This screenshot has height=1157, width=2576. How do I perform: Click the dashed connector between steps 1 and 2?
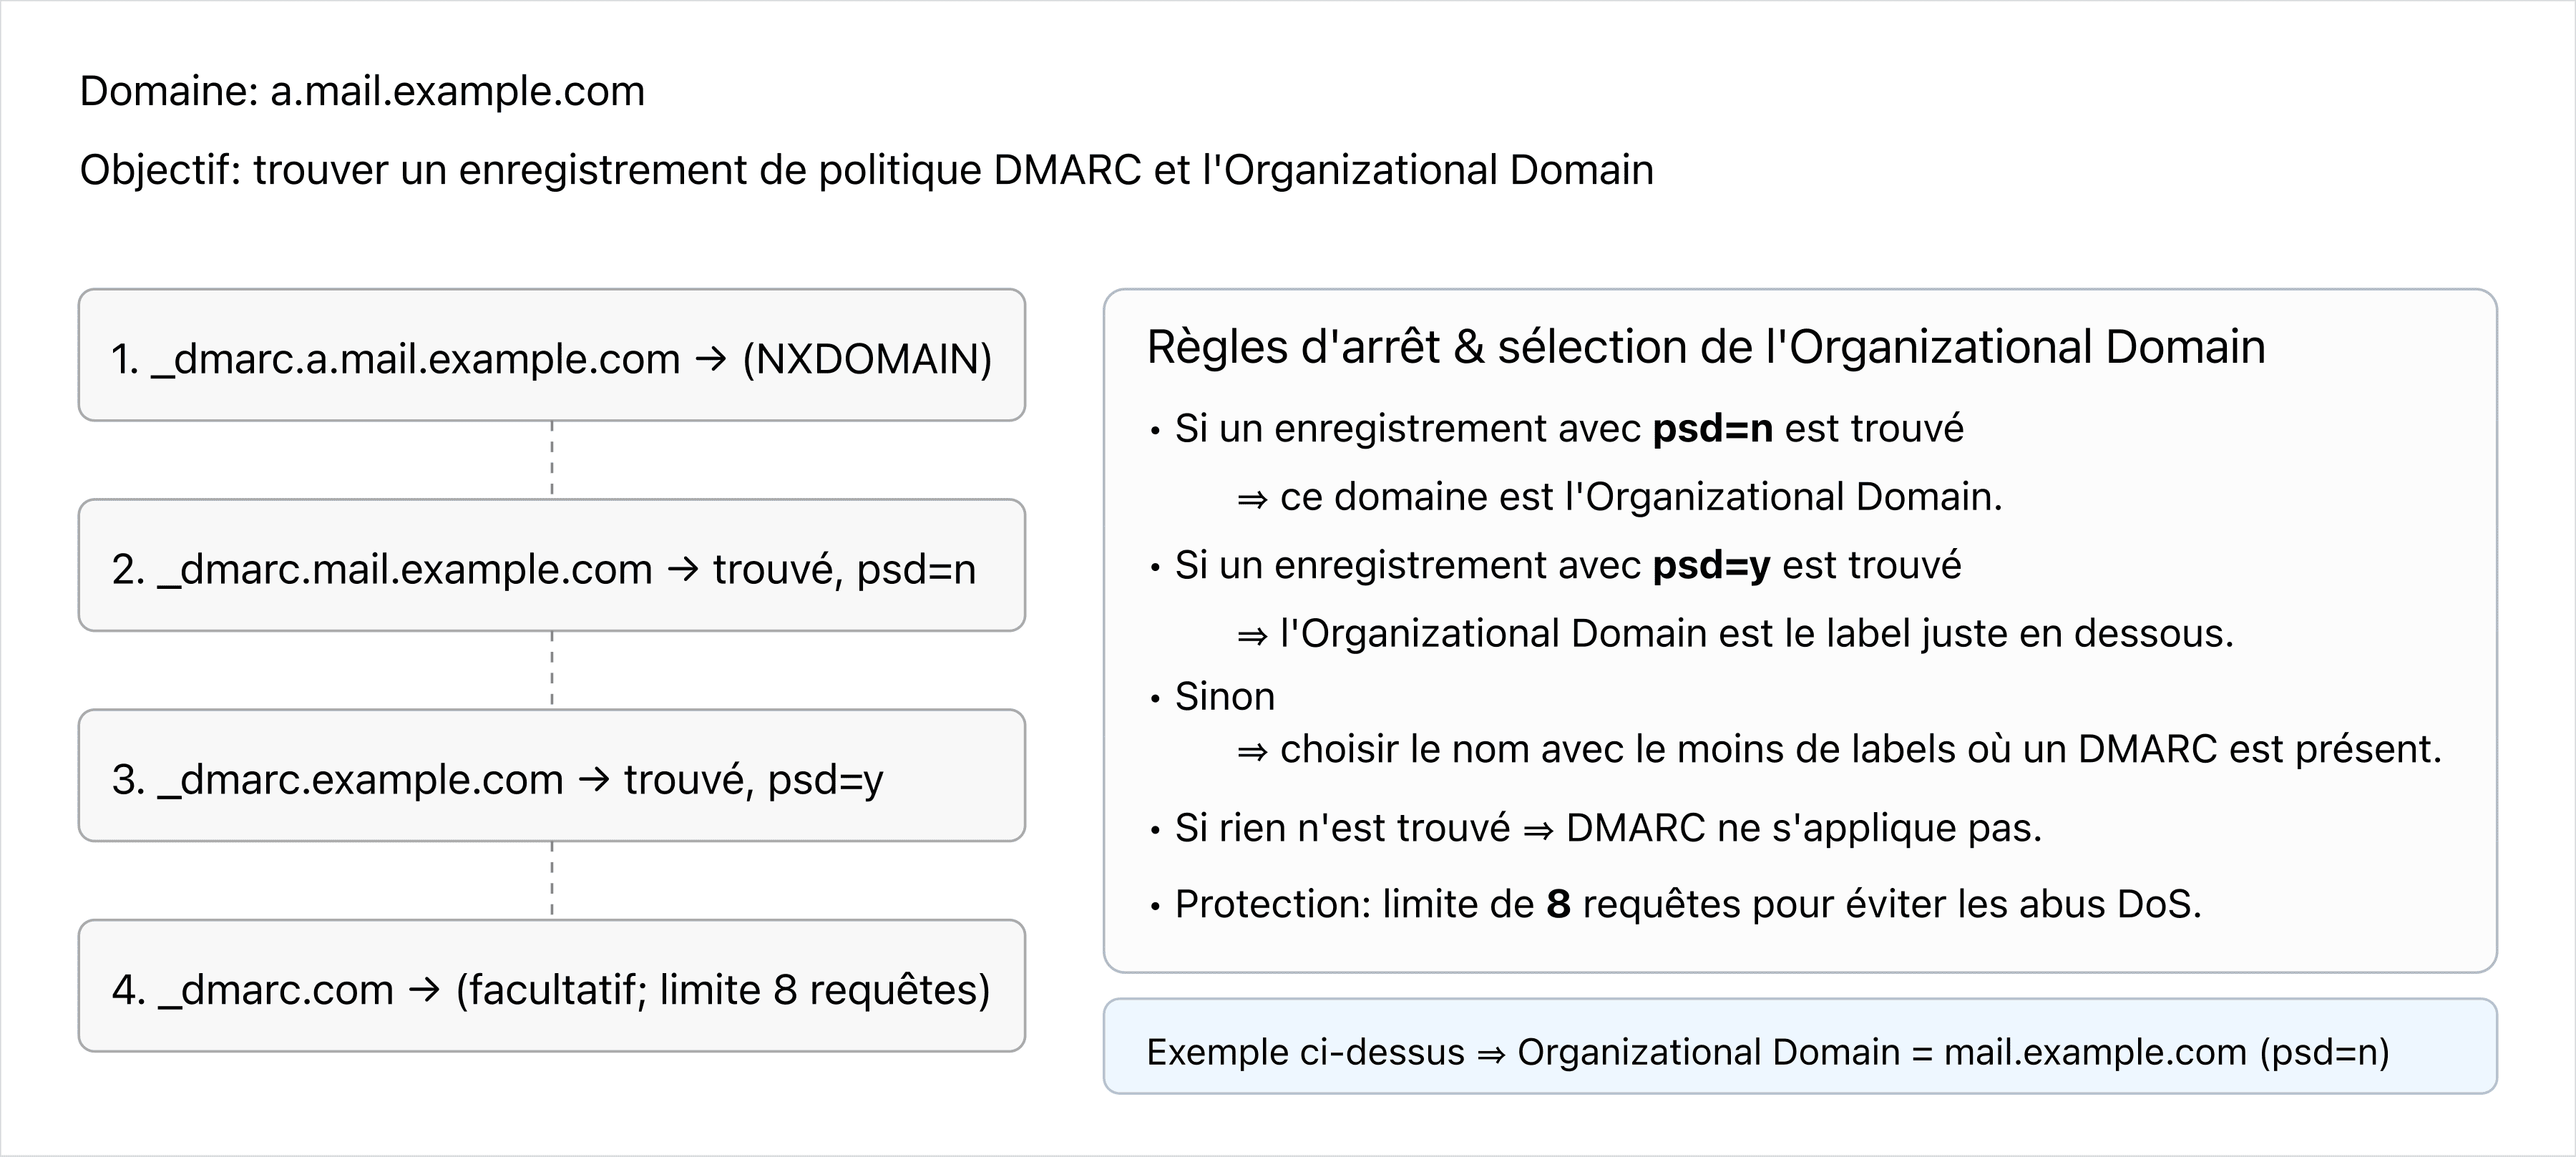pyautogui.click(x=552, y=460)
